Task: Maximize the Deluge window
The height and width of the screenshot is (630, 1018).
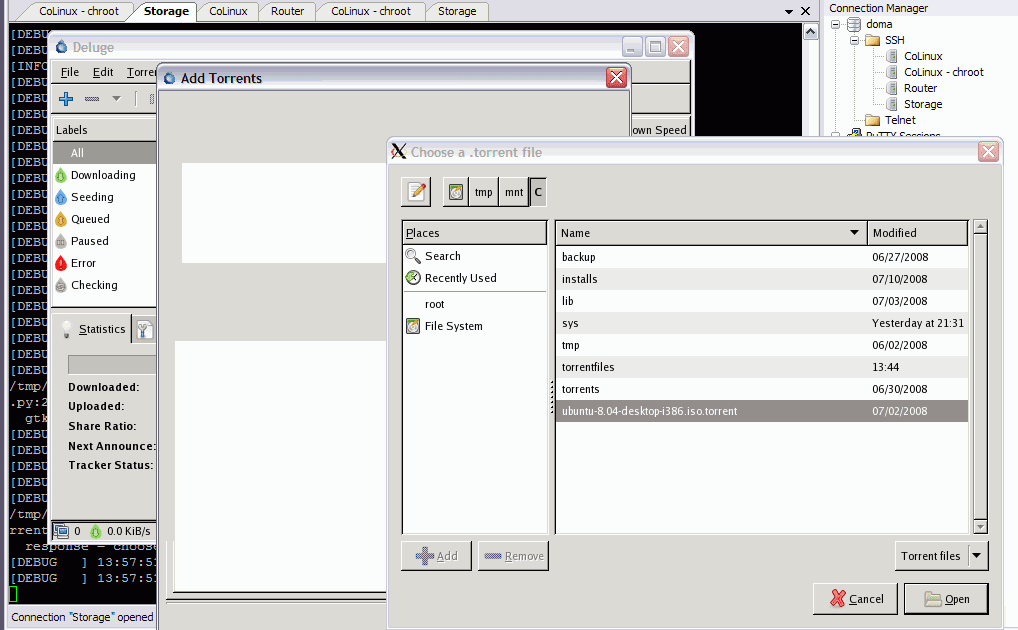Action: tap(655, 47)
